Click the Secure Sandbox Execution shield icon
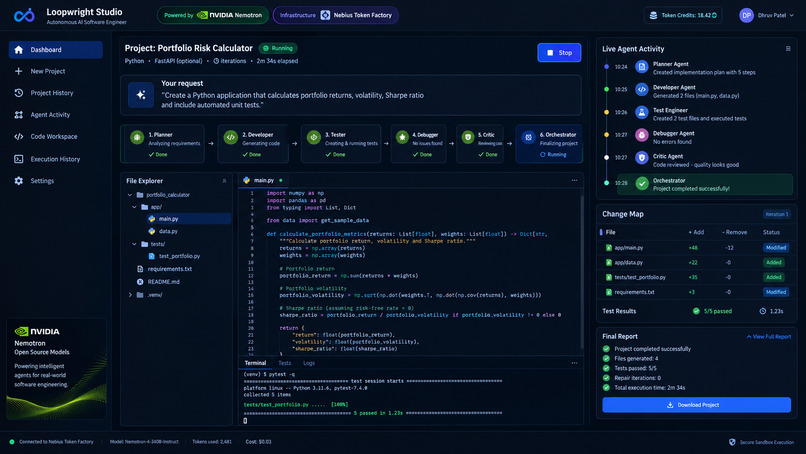The image size is (806, 454). [x=732, y=442]
